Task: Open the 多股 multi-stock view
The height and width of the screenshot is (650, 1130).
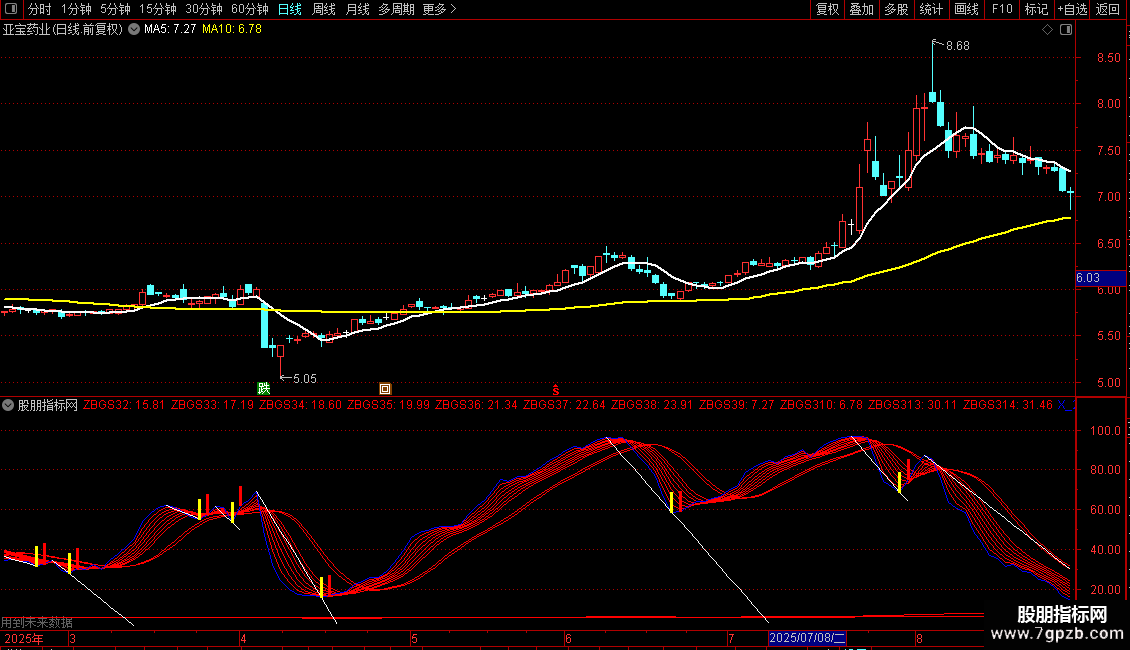Action: coord(896,9)
